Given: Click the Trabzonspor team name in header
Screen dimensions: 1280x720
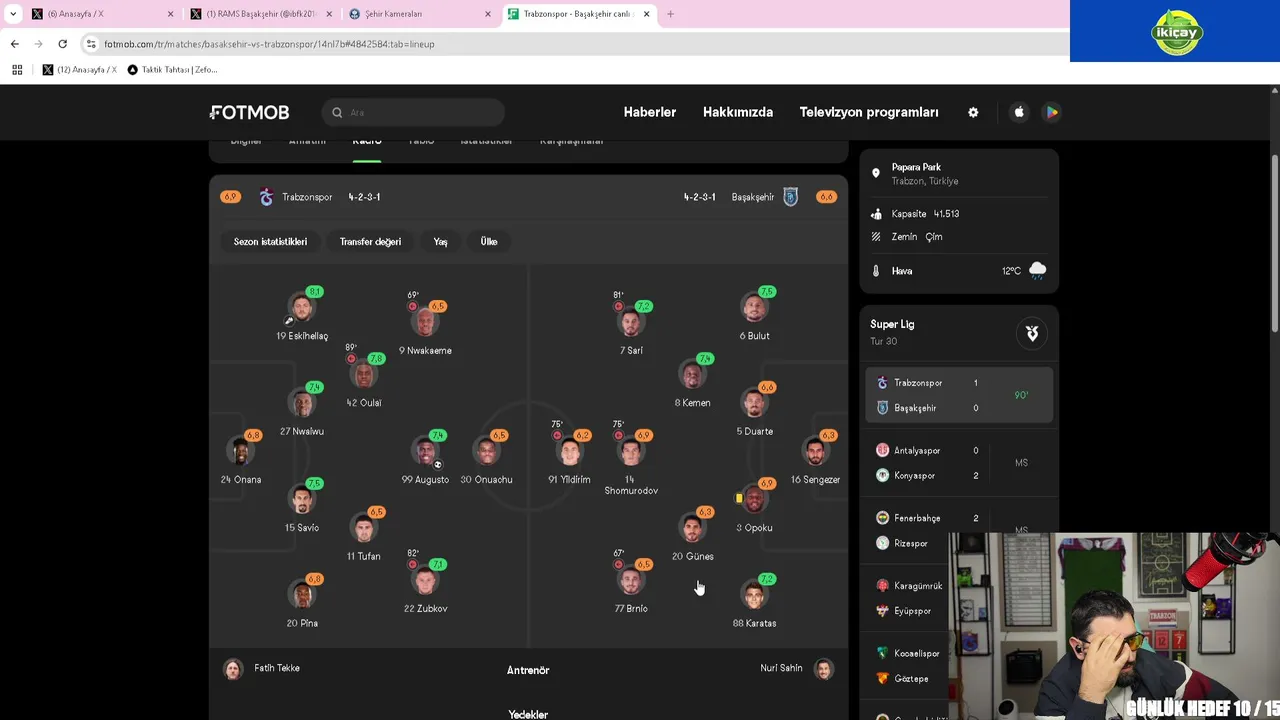Looking at the screenshot, I should point(307,197).
